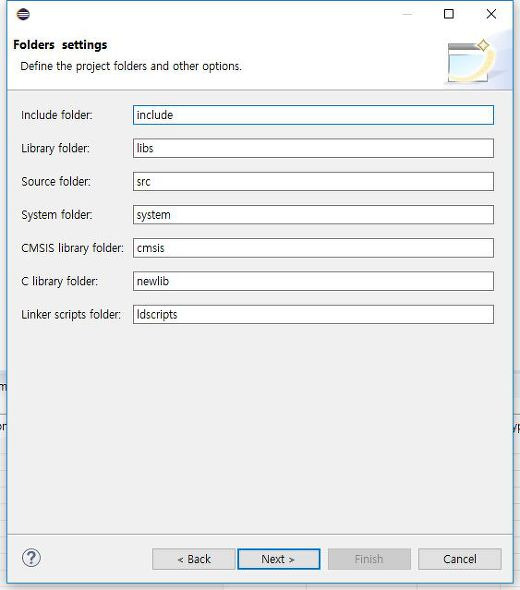Focus the Library folder field containing libs
This screenshot has height=590, width=520.
(313, 148)
